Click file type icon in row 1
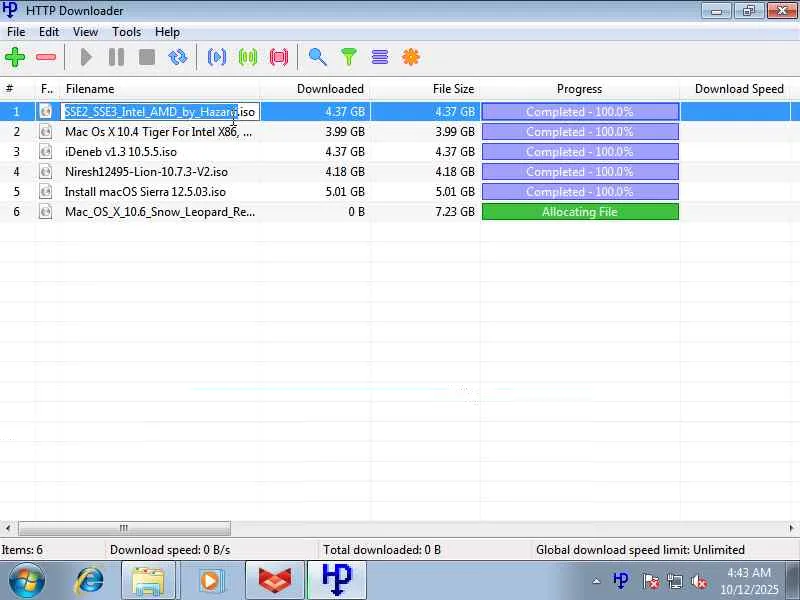This screenshot has height=600, width=800. pos(45,111)
